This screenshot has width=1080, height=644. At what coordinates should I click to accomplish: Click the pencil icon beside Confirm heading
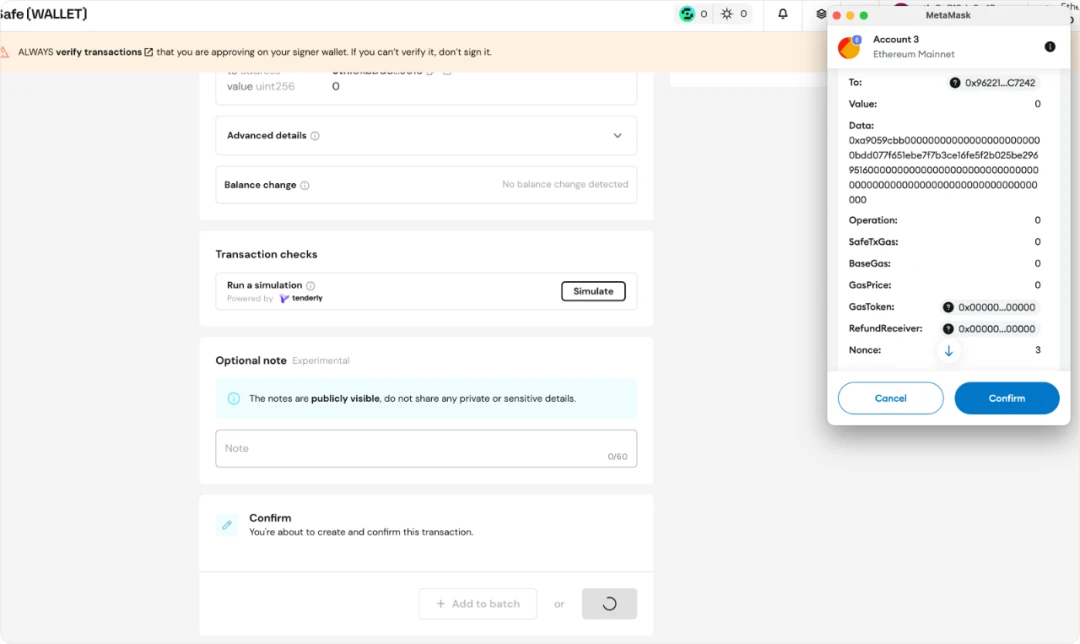point(227,525)
